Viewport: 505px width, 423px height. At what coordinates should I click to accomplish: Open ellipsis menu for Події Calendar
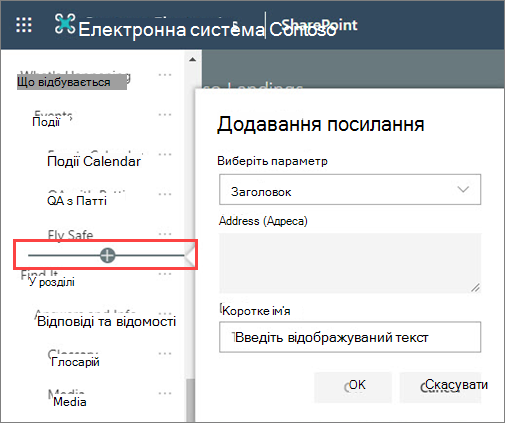[x=165, y=154]
